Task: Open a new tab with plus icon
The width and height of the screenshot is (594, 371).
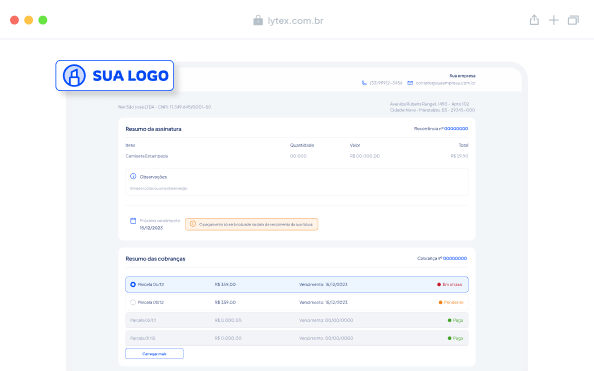Action: coord(553,20)
